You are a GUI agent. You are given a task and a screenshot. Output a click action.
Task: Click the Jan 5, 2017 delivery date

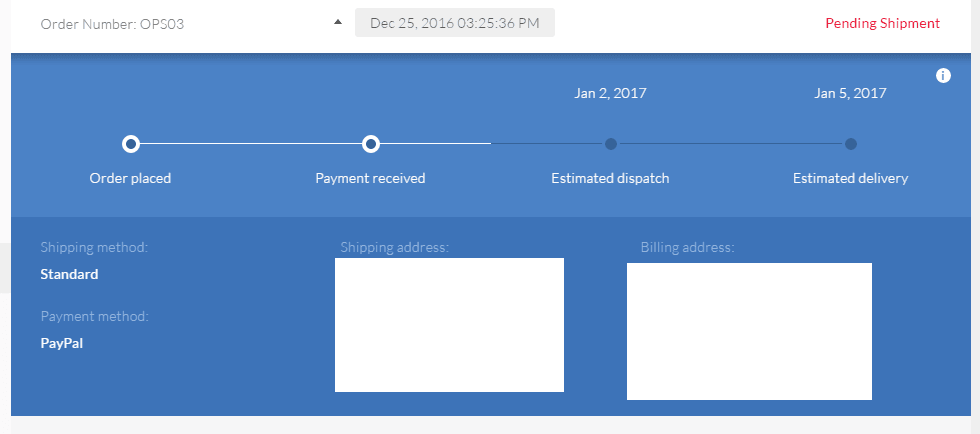coord(850,93)
